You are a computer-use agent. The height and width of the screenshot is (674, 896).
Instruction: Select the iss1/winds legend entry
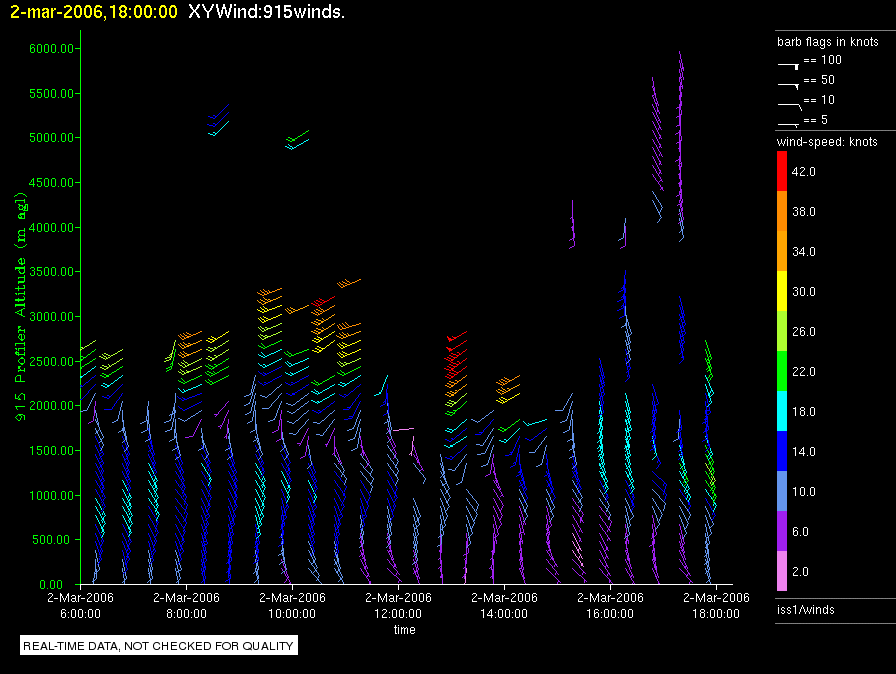click(806, 609)
